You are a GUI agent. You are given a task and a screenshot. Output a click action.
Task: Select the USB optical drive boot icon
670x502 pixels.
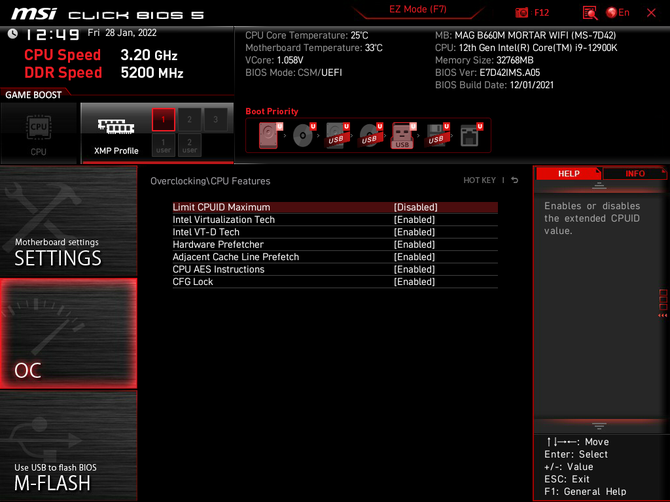(x=370, y=135)
